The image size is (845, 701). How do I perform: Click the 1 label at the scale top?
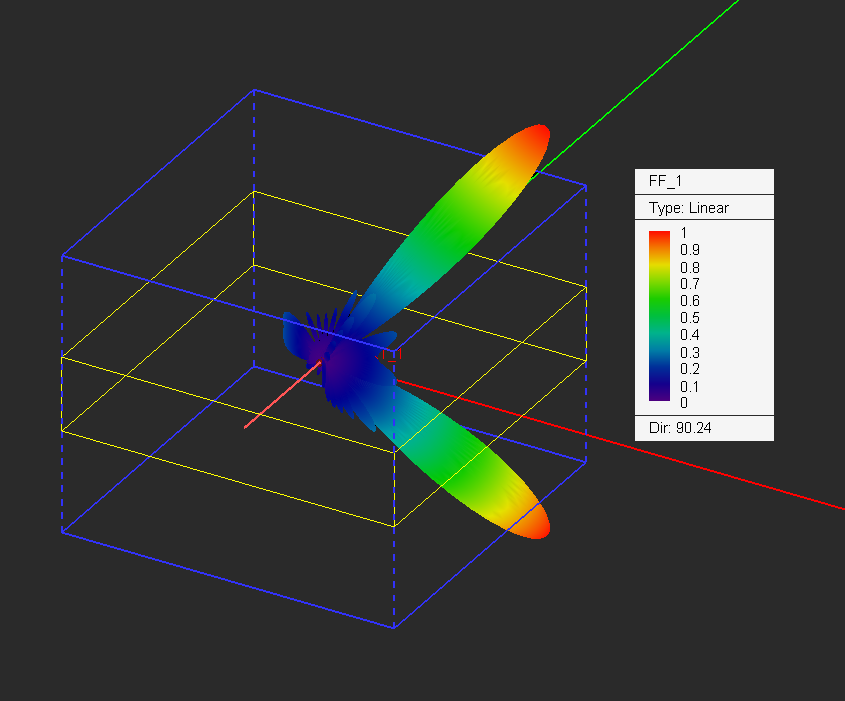684,232
